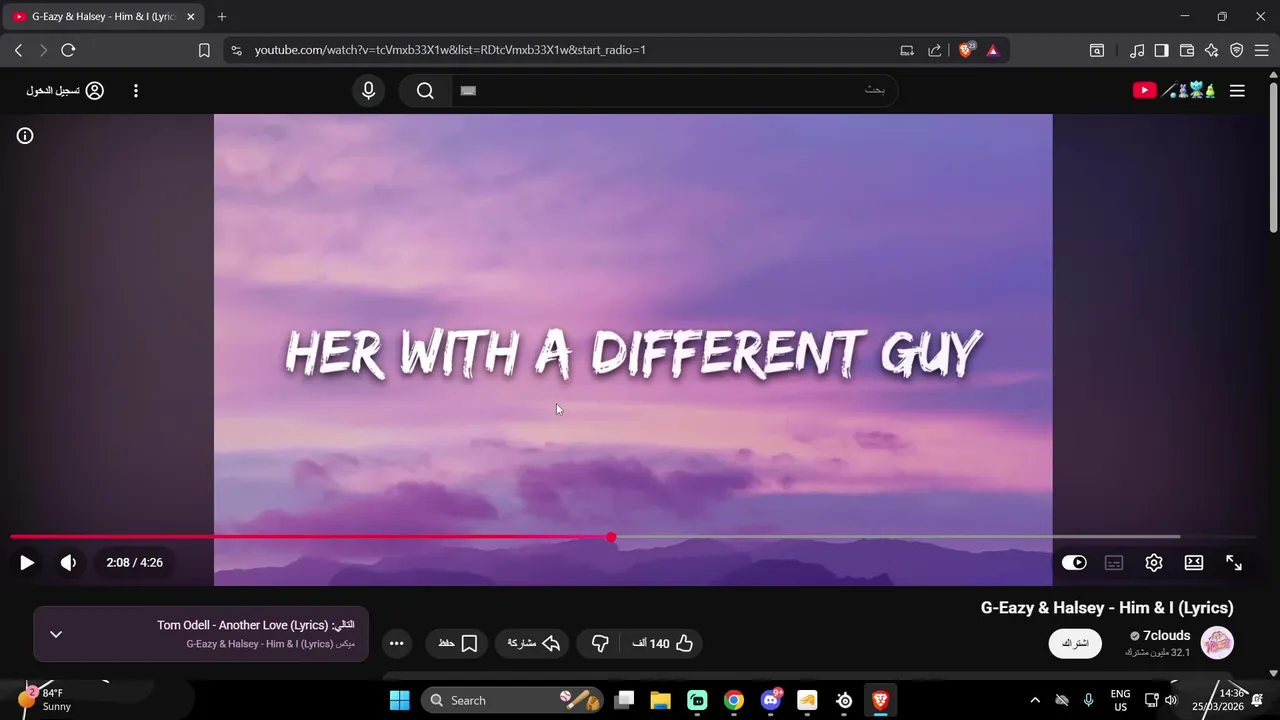Viewport: 1280px width, 720px height.
Task: Open the weather widget showing Sunny
Action: [x=45, y=700]
